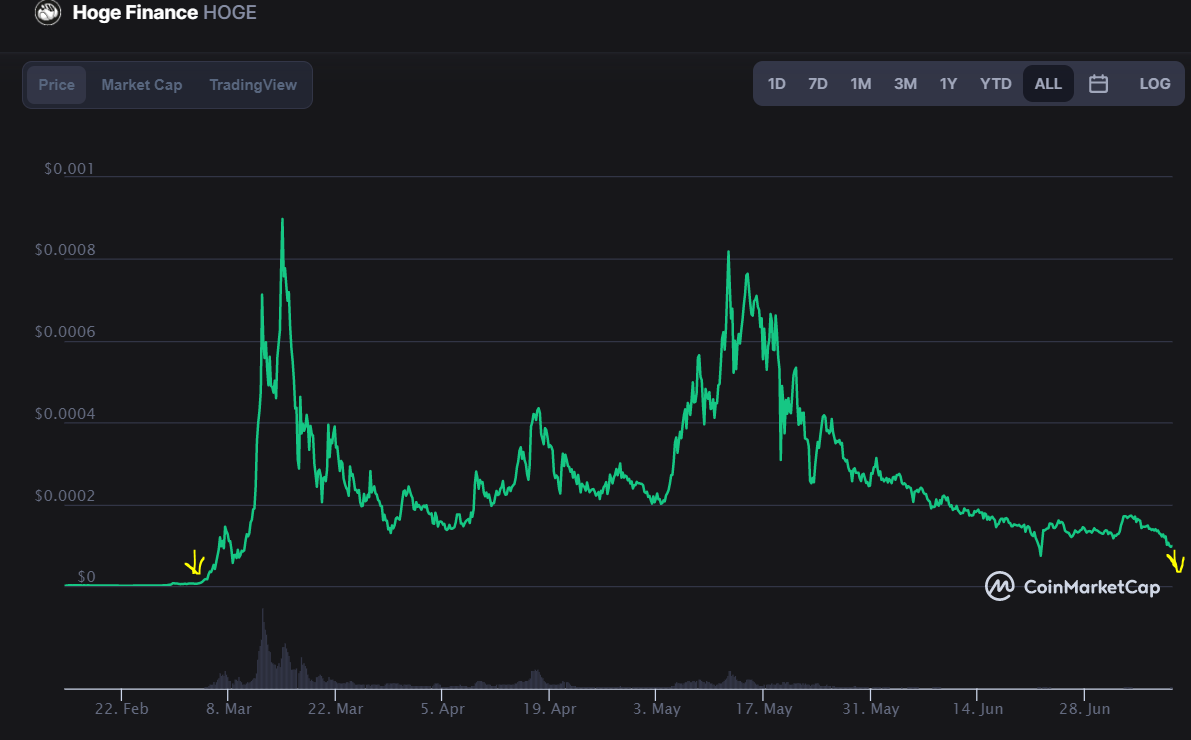Select the 1M time range
Image resolution: width=1191 pixels, height=740 pixels.
[x=861, y=84]
